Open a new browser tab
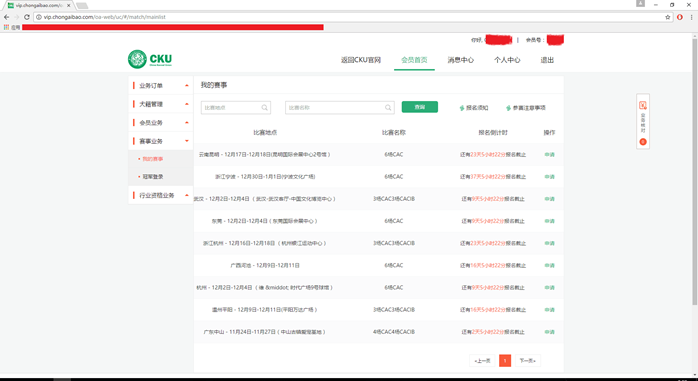This screenshot has height=381, width=698. [82, 5]
